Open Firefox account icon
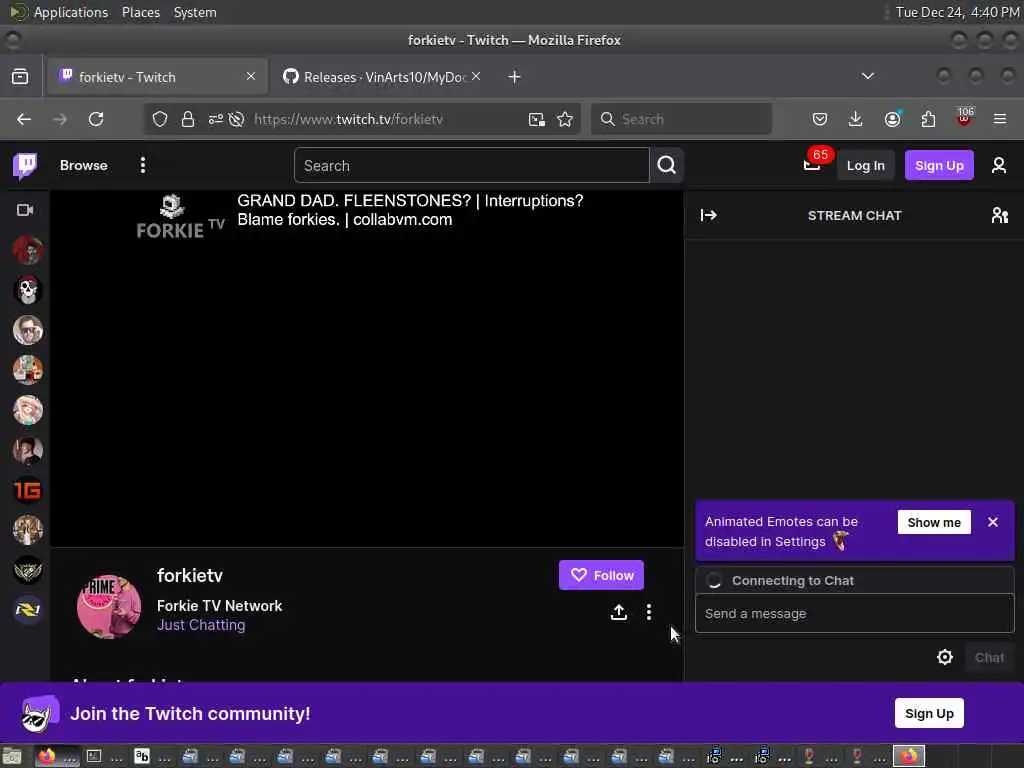The image size is (1024, 768). [x=892, y=119]
